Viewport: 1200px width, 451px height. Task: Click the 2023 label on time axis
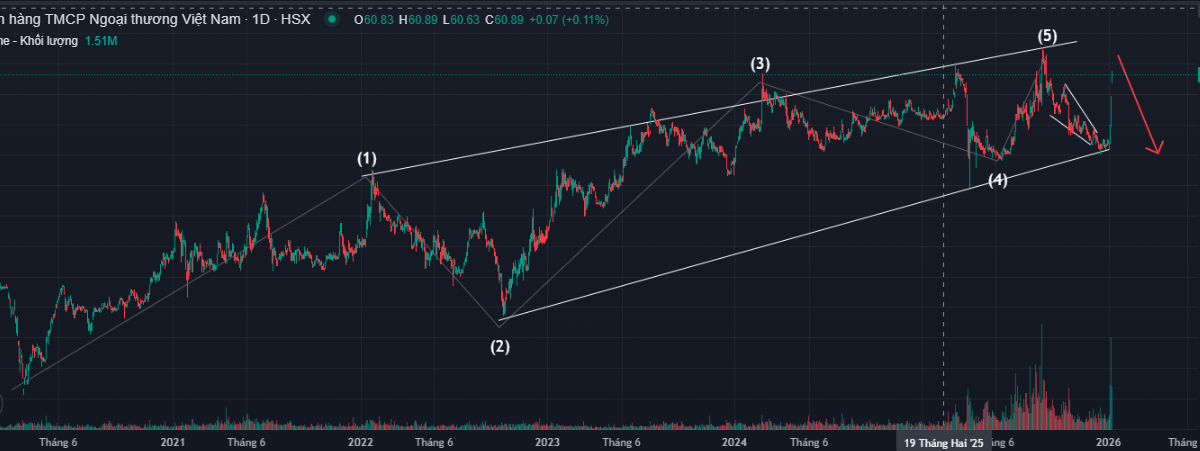click(x=547, y=442)
